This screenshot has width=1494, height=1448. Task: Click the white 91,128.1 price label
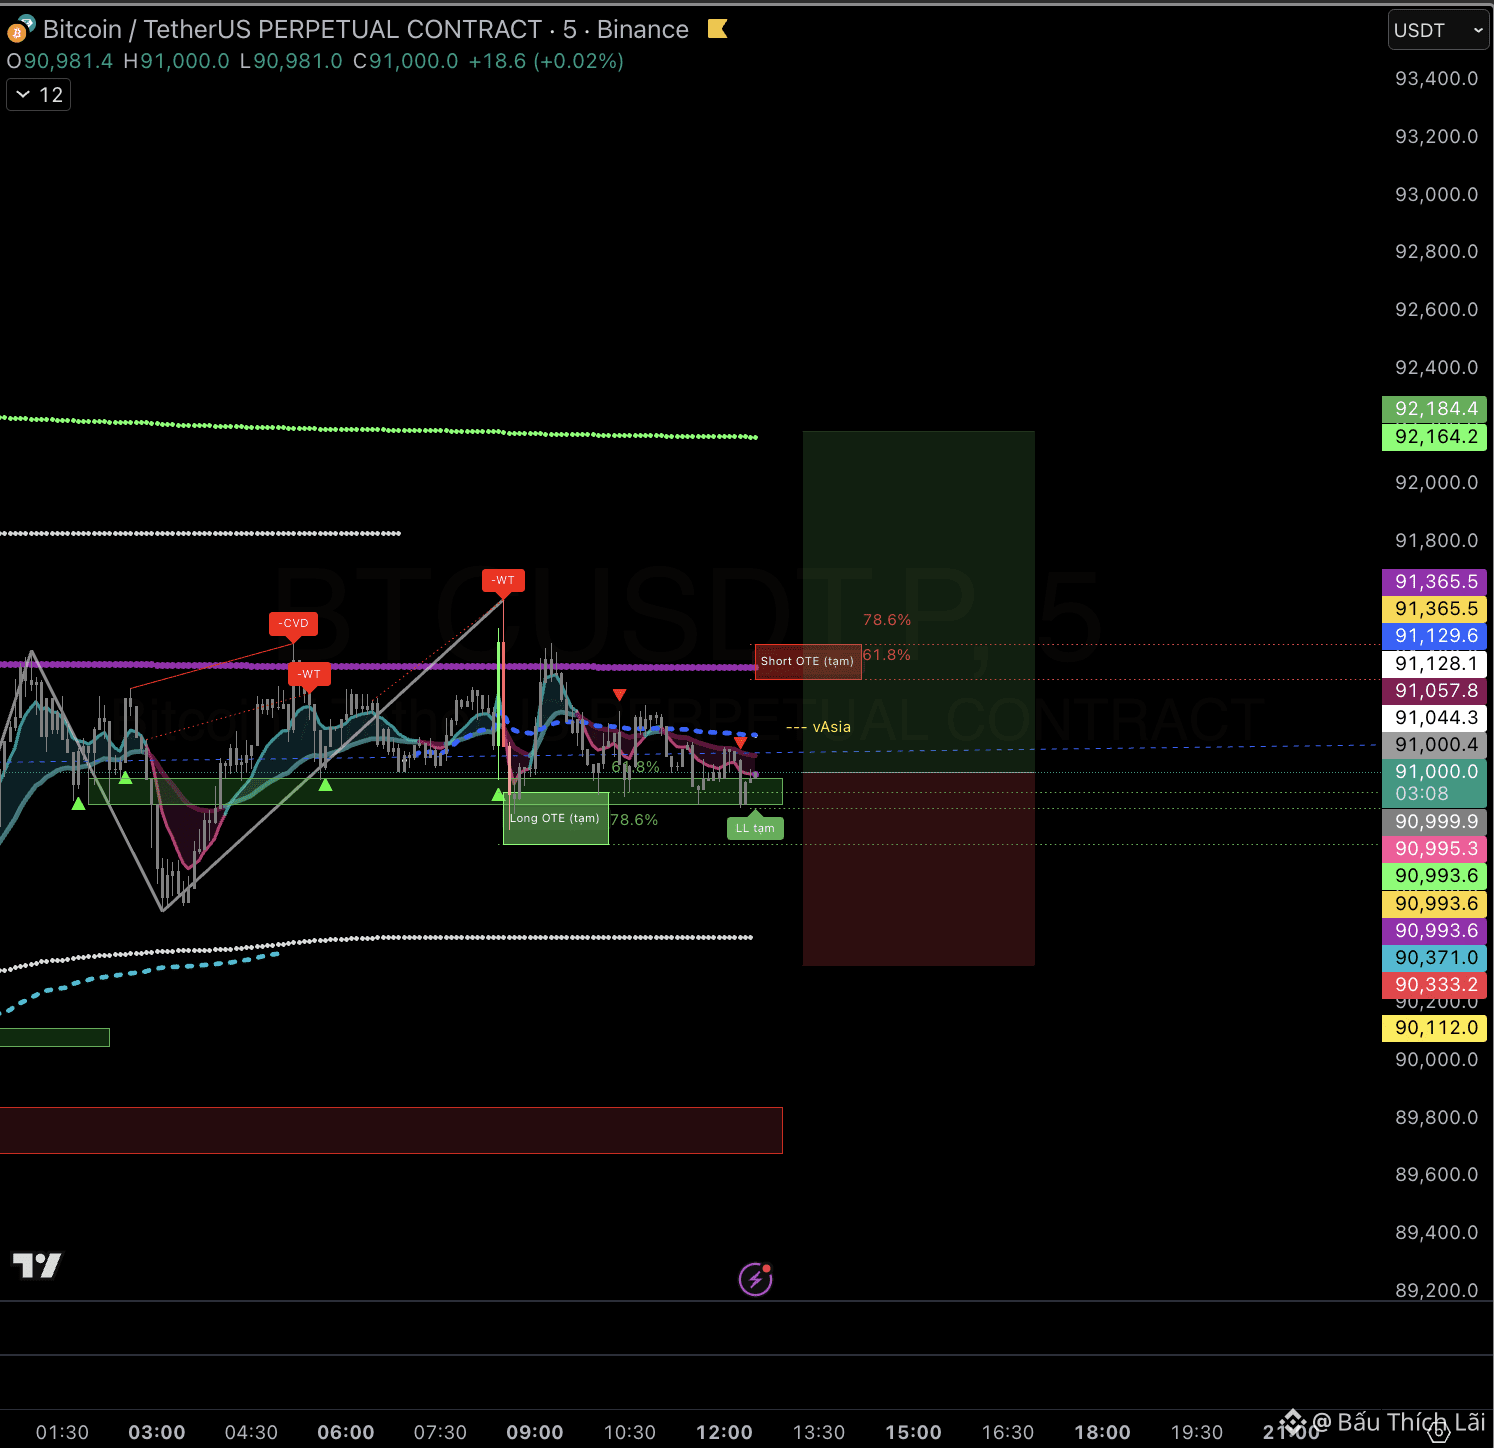pyautogui.click(x=1435, y=664)
